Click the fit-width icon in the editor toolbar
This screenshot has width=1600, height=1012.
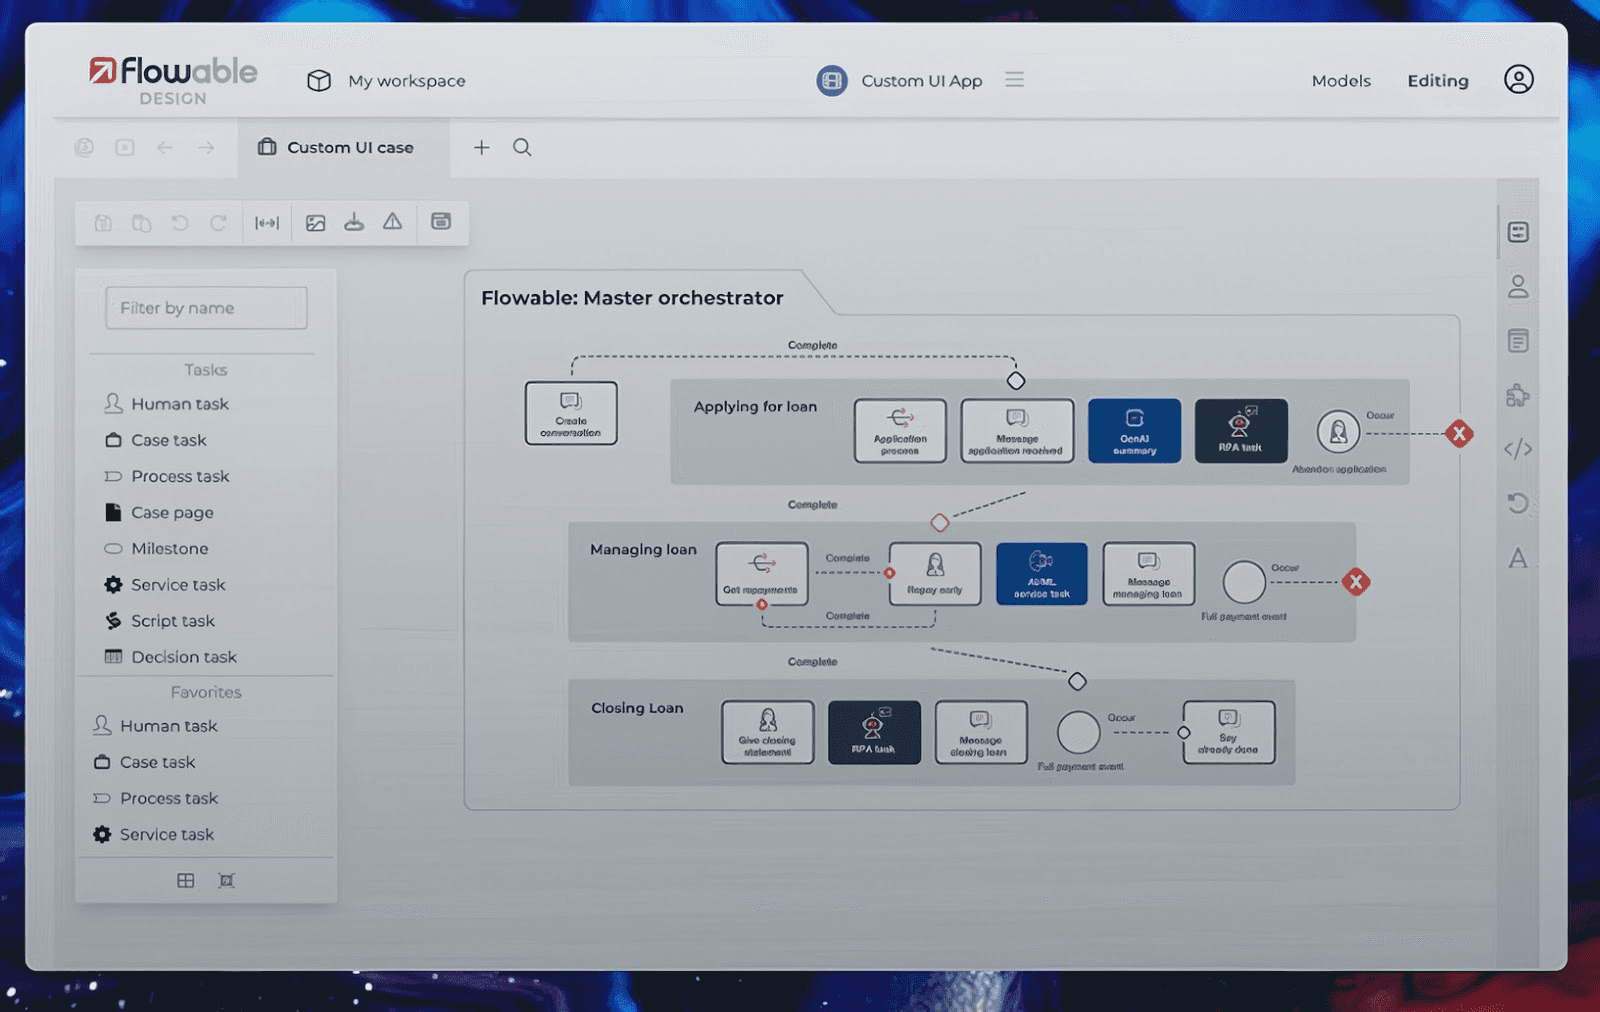[267, 223]
